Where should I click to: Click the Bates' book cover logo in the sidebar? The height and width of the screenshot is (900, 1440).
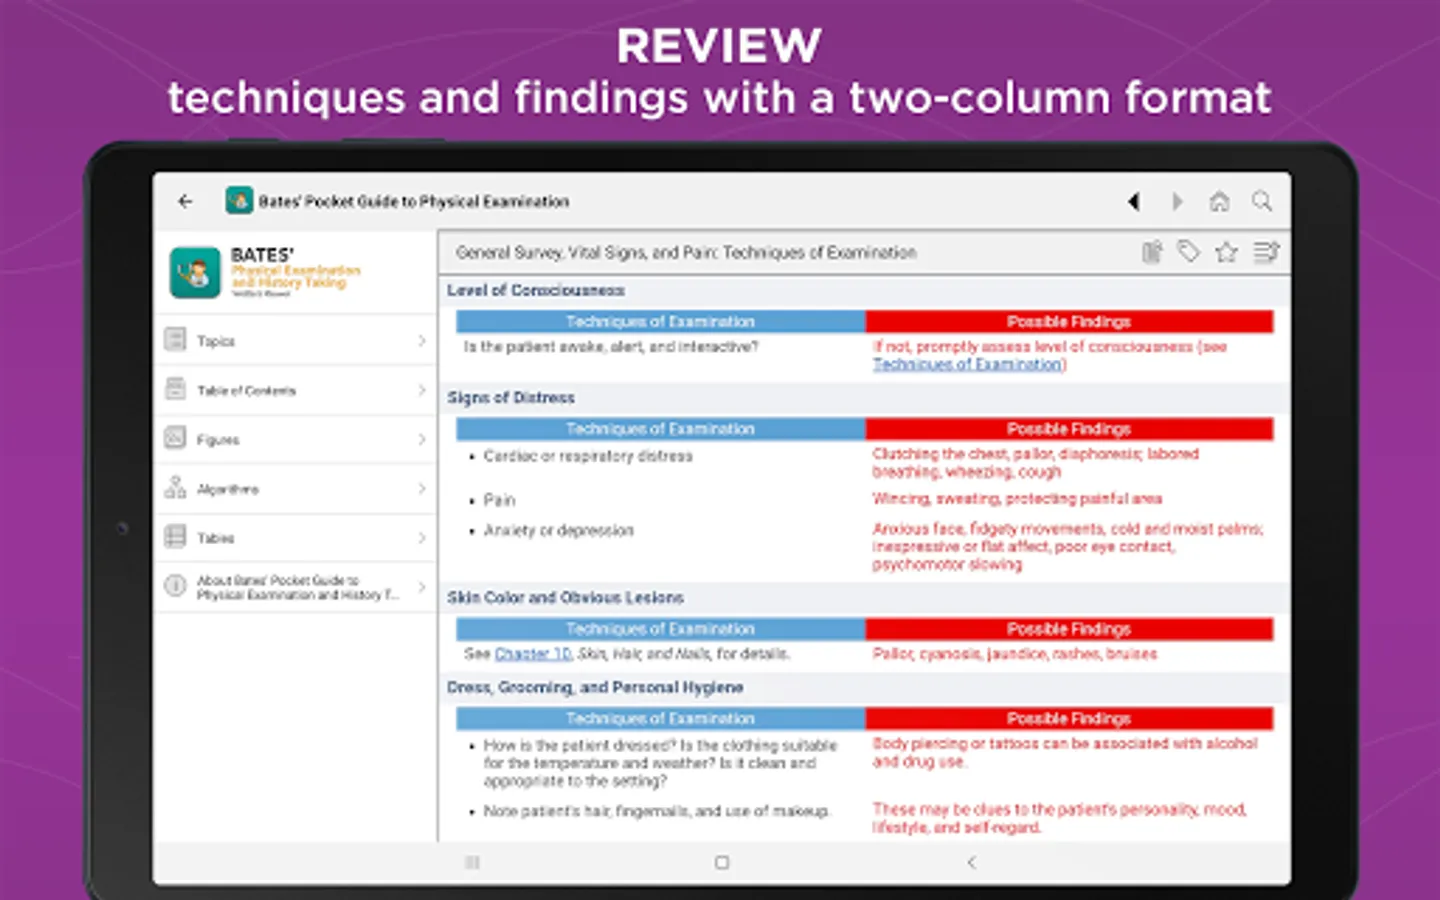(195, 272)
